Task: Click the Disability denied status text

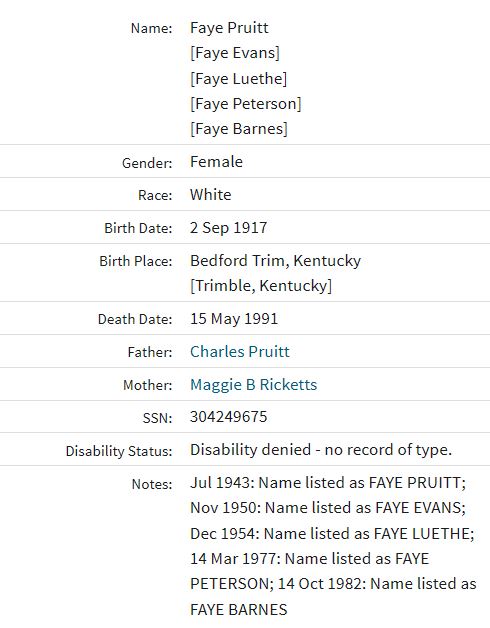Action: [x=321, y=450]
